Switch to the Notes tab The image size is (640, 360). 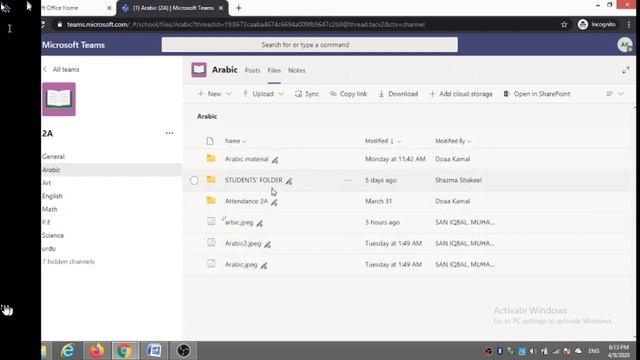point(297,70)
